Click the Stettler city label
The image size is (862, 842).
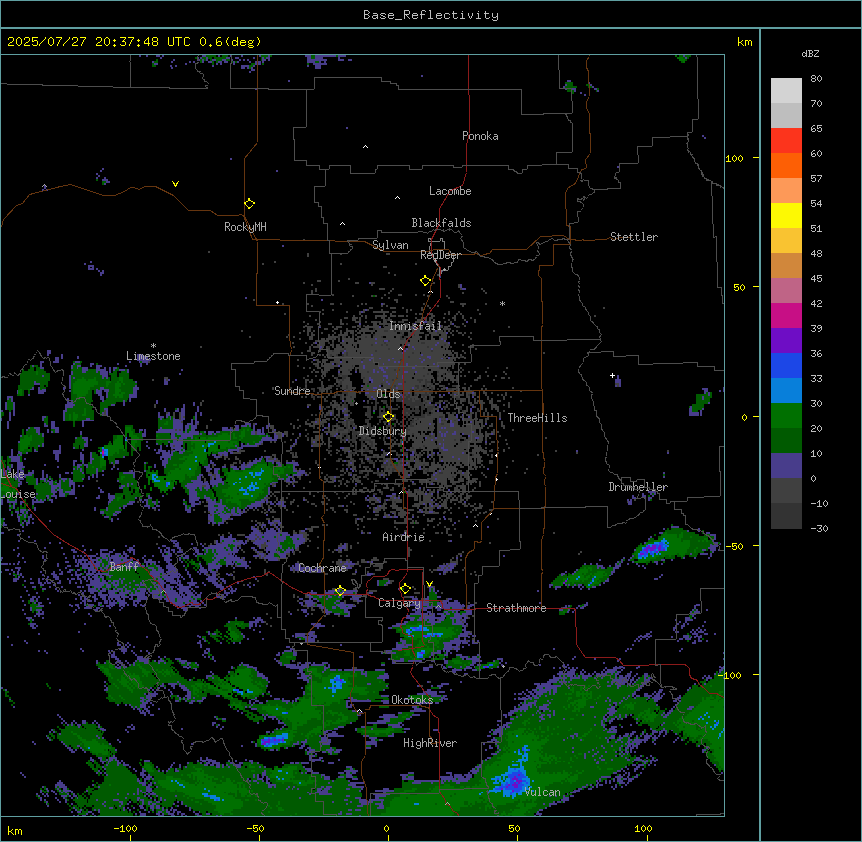[634, 237]
